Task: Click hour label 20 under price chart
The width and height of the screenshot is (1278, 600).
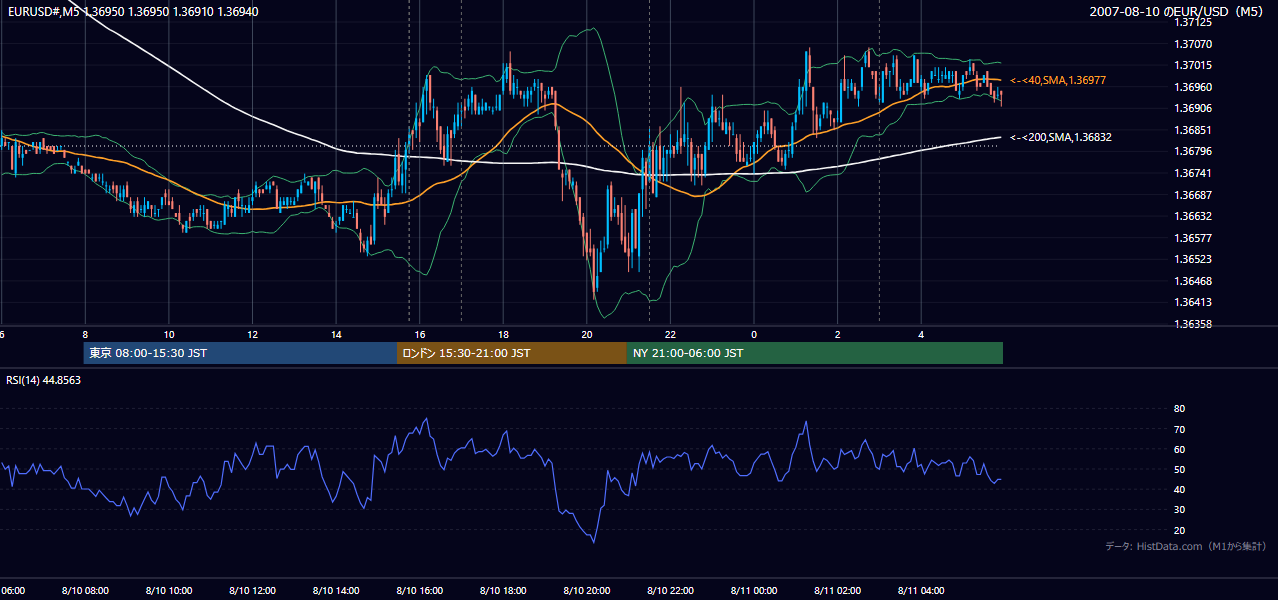Action: coord(587,334)
